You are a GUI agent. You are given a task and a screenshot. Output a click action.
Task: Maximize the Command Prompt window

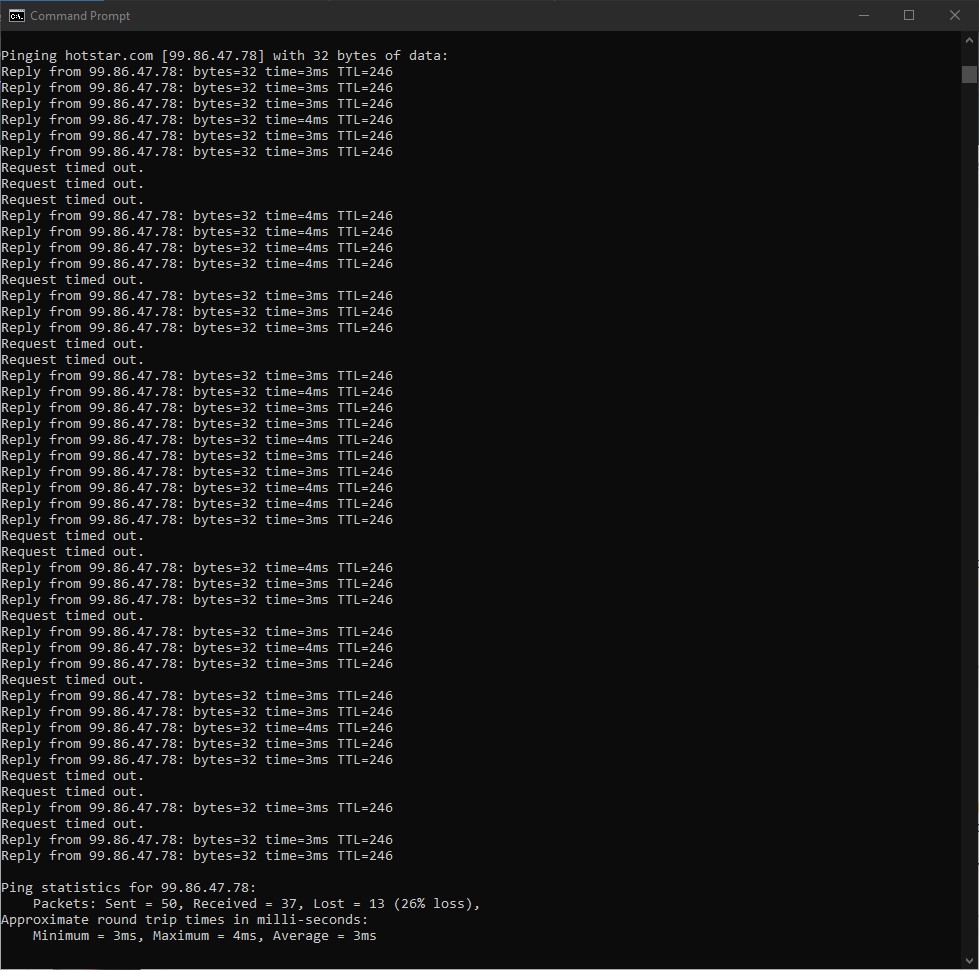[909, 15]
